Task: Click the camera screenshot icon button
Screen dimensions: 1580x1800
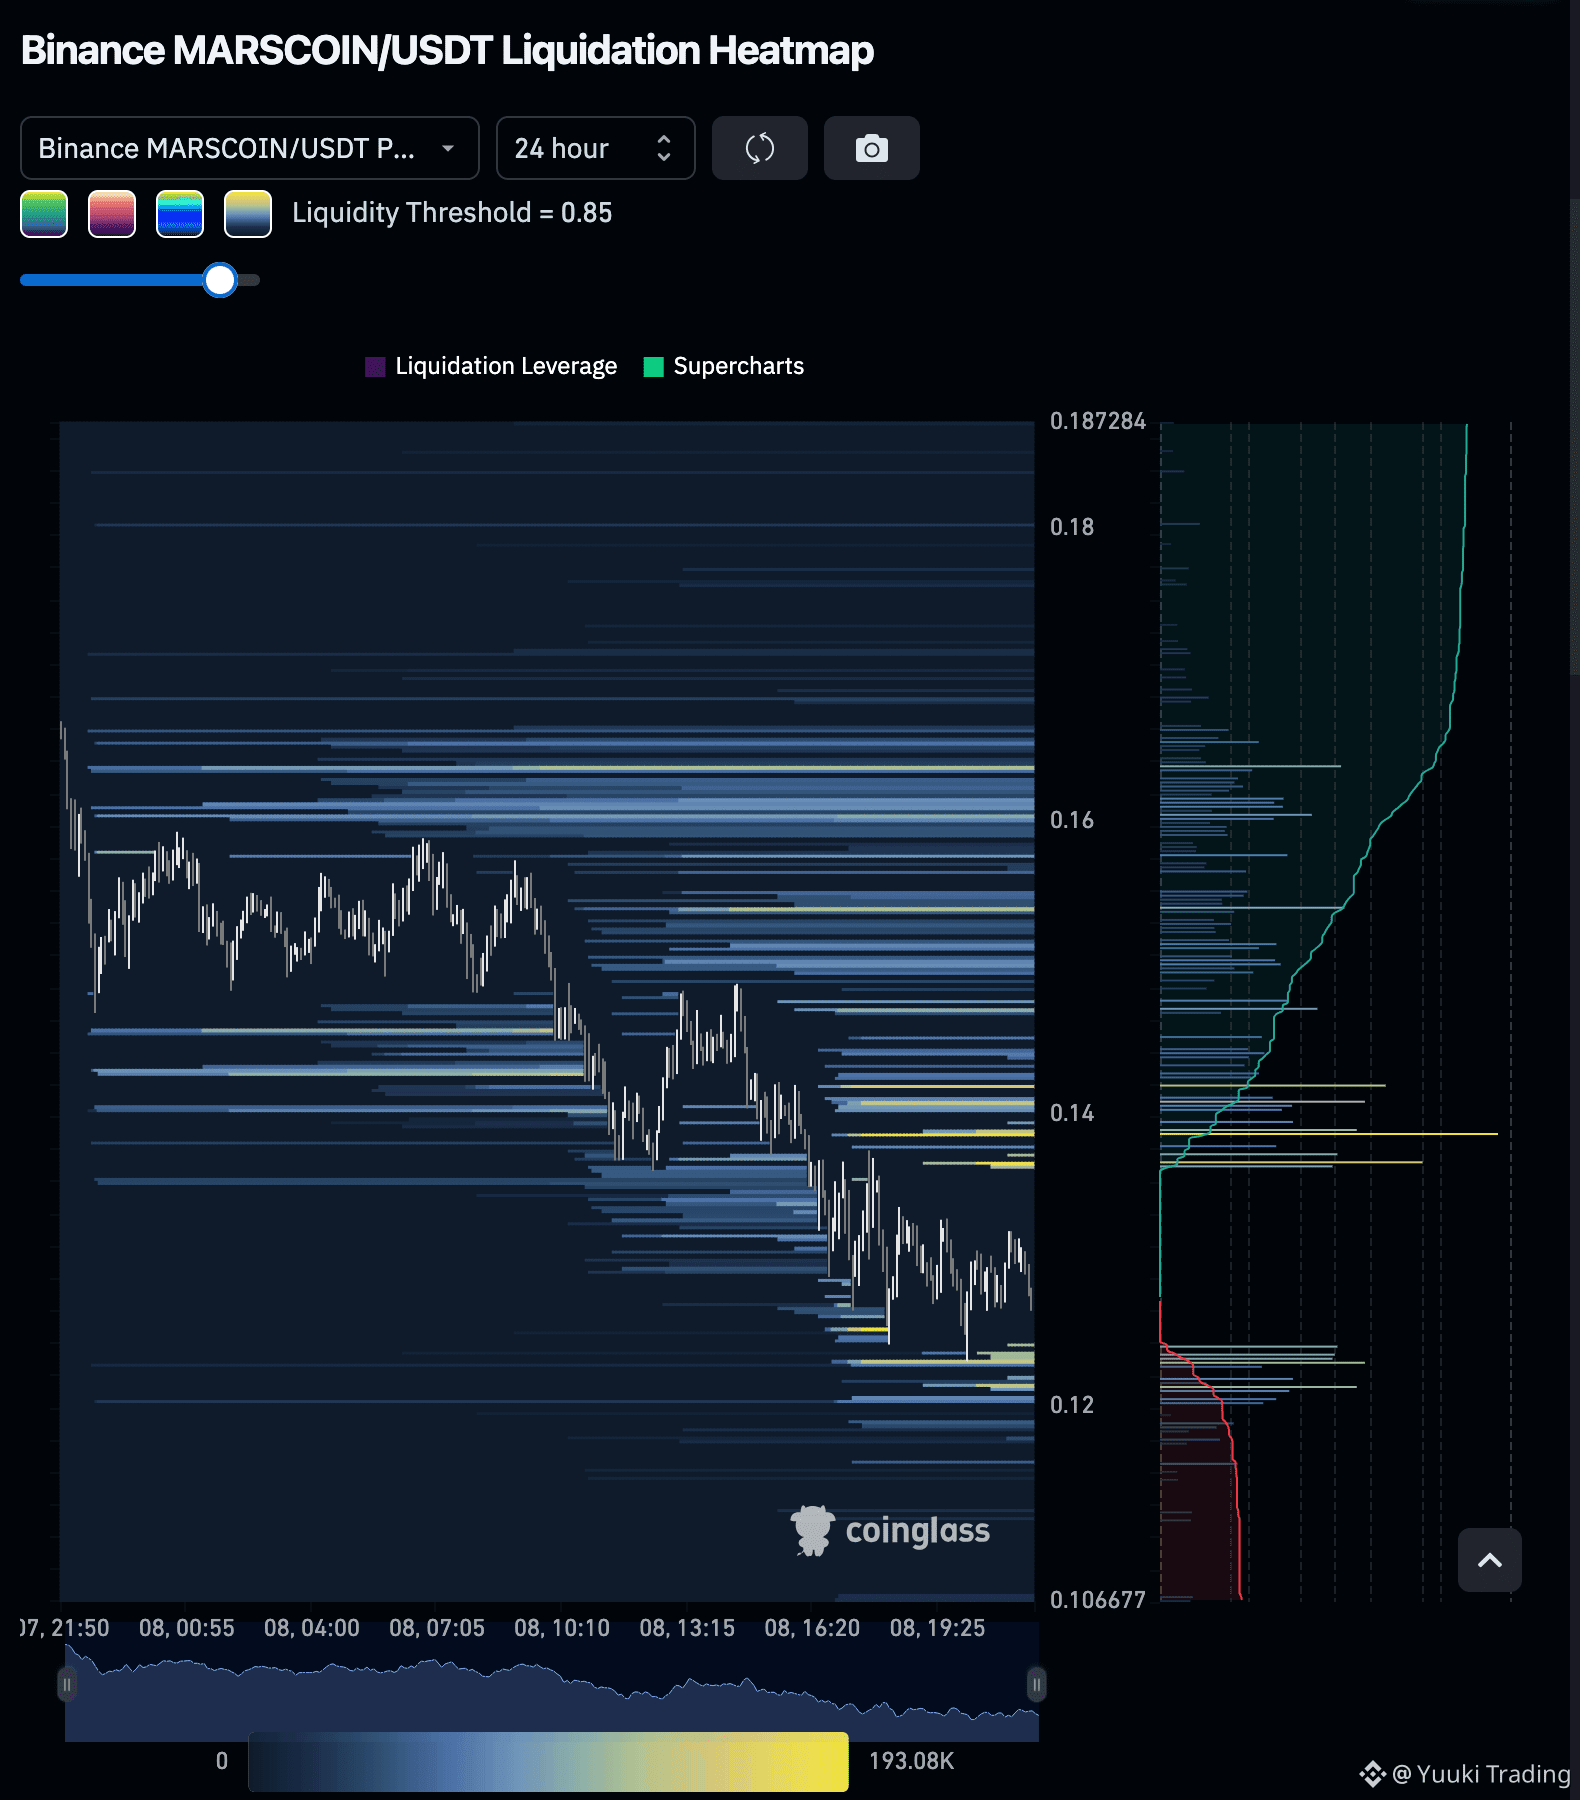Action: (872, 148)
